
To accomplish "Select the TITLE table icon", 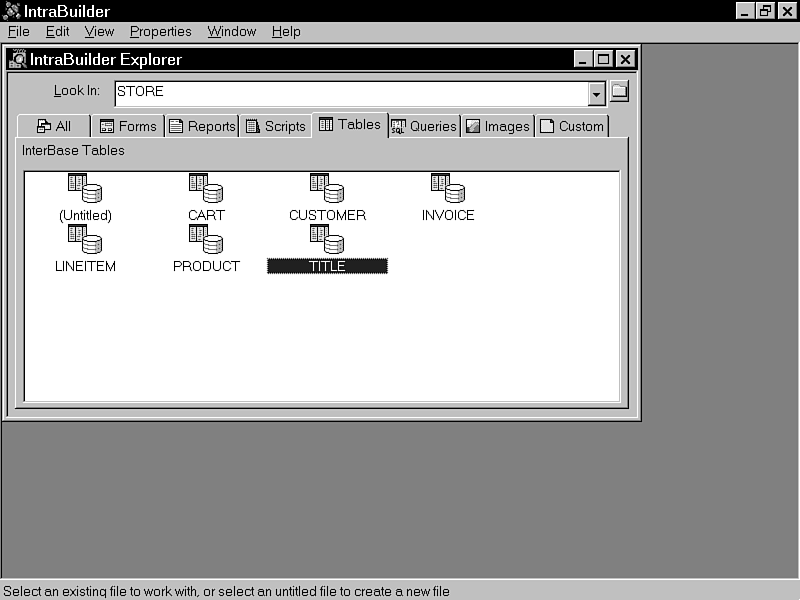I will (327, 240).
